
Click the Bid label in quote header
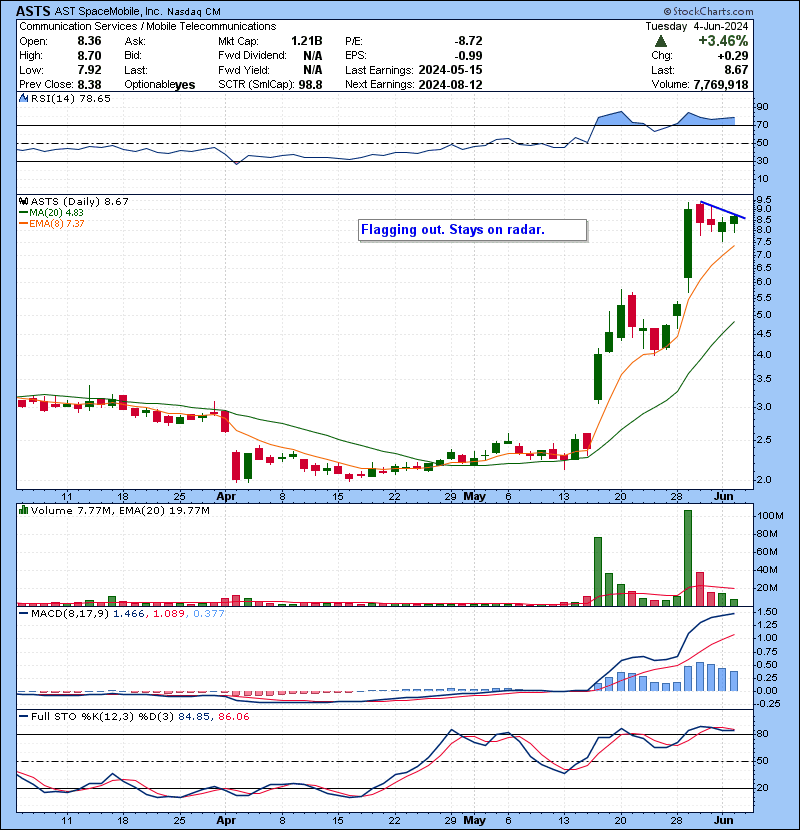point(133,55)
